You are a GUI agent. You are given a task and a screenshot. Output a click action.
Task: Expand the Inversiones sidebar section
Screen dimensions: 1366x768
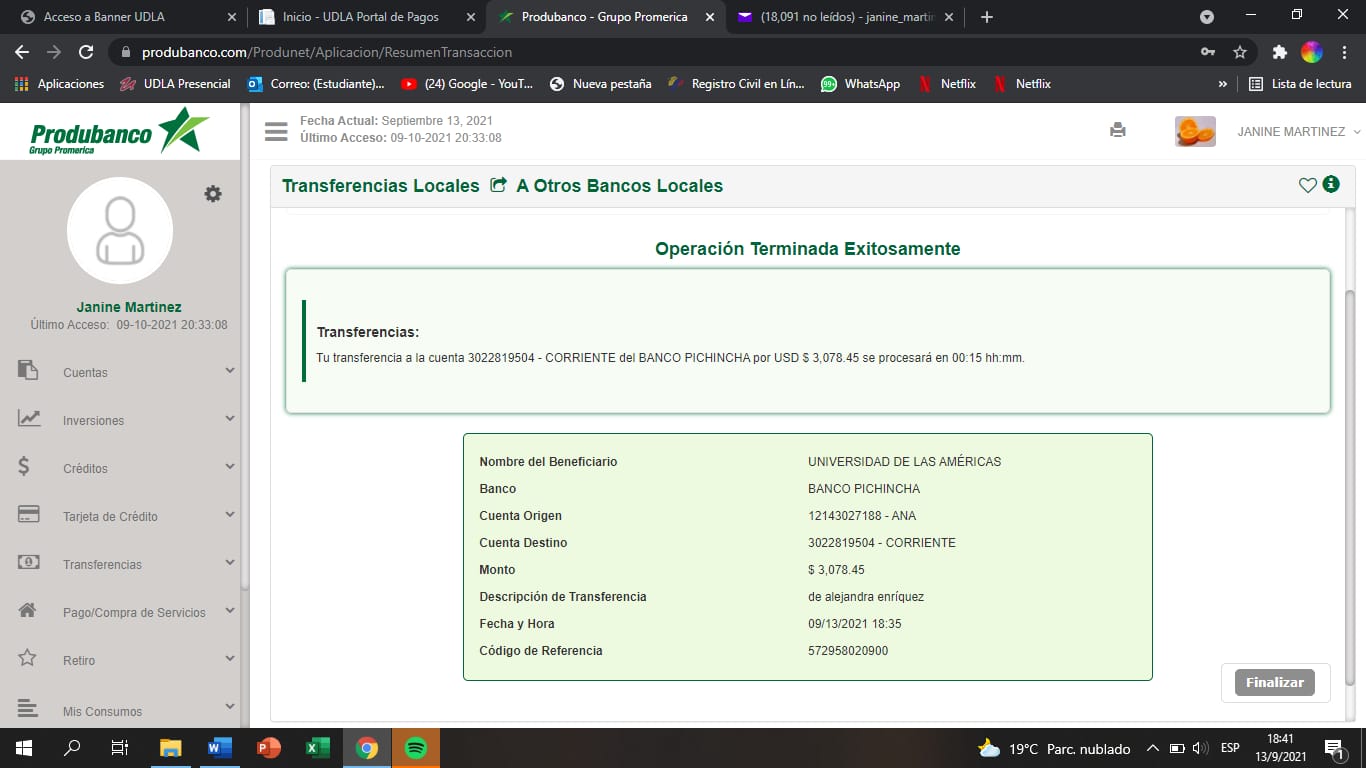[125, 420]
